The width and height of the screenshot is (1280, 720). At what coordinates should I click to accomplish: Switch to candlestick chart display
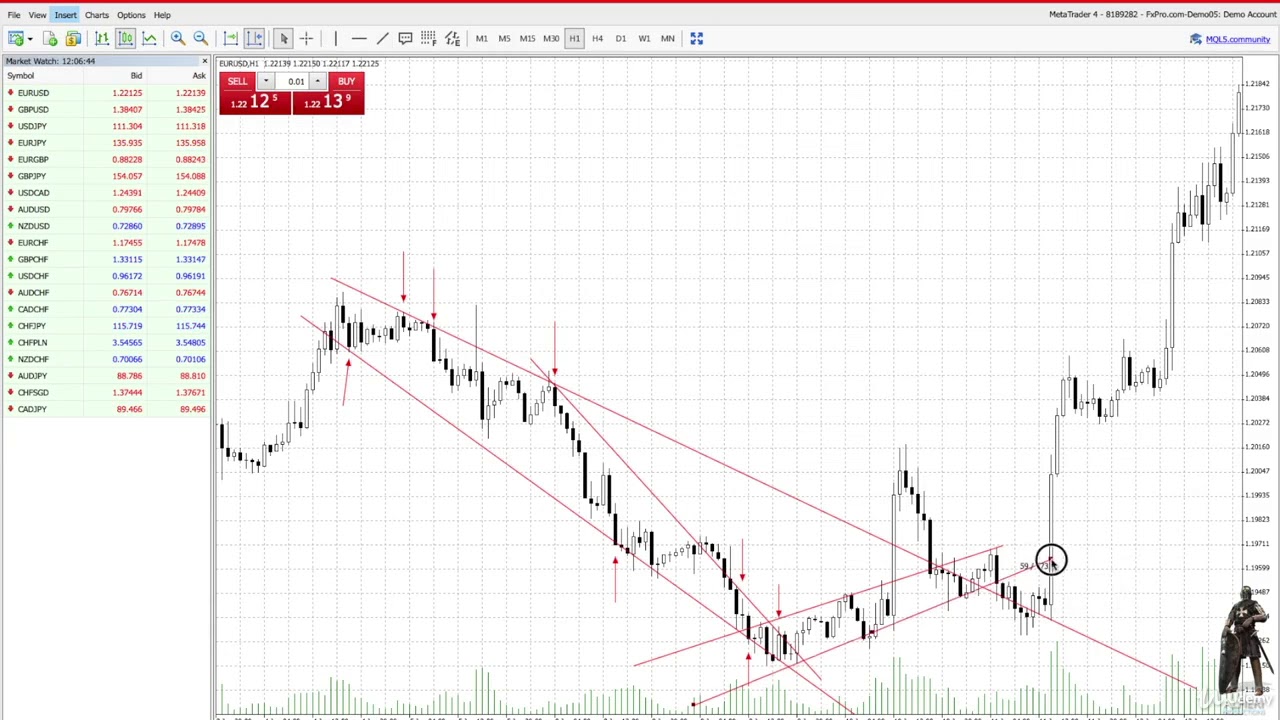[x=126, y=38]
